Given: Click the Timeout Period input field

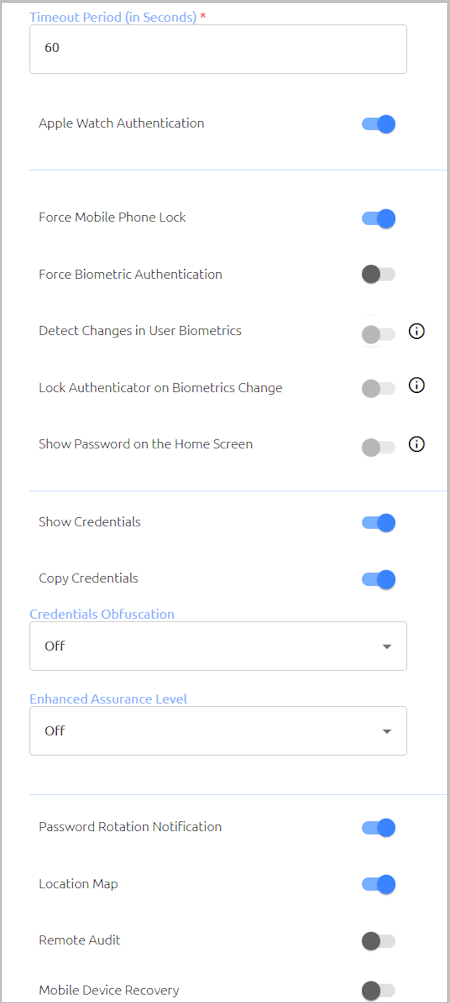Looking at the screenshot, I should pyautogui.click(x=218, y=49).
